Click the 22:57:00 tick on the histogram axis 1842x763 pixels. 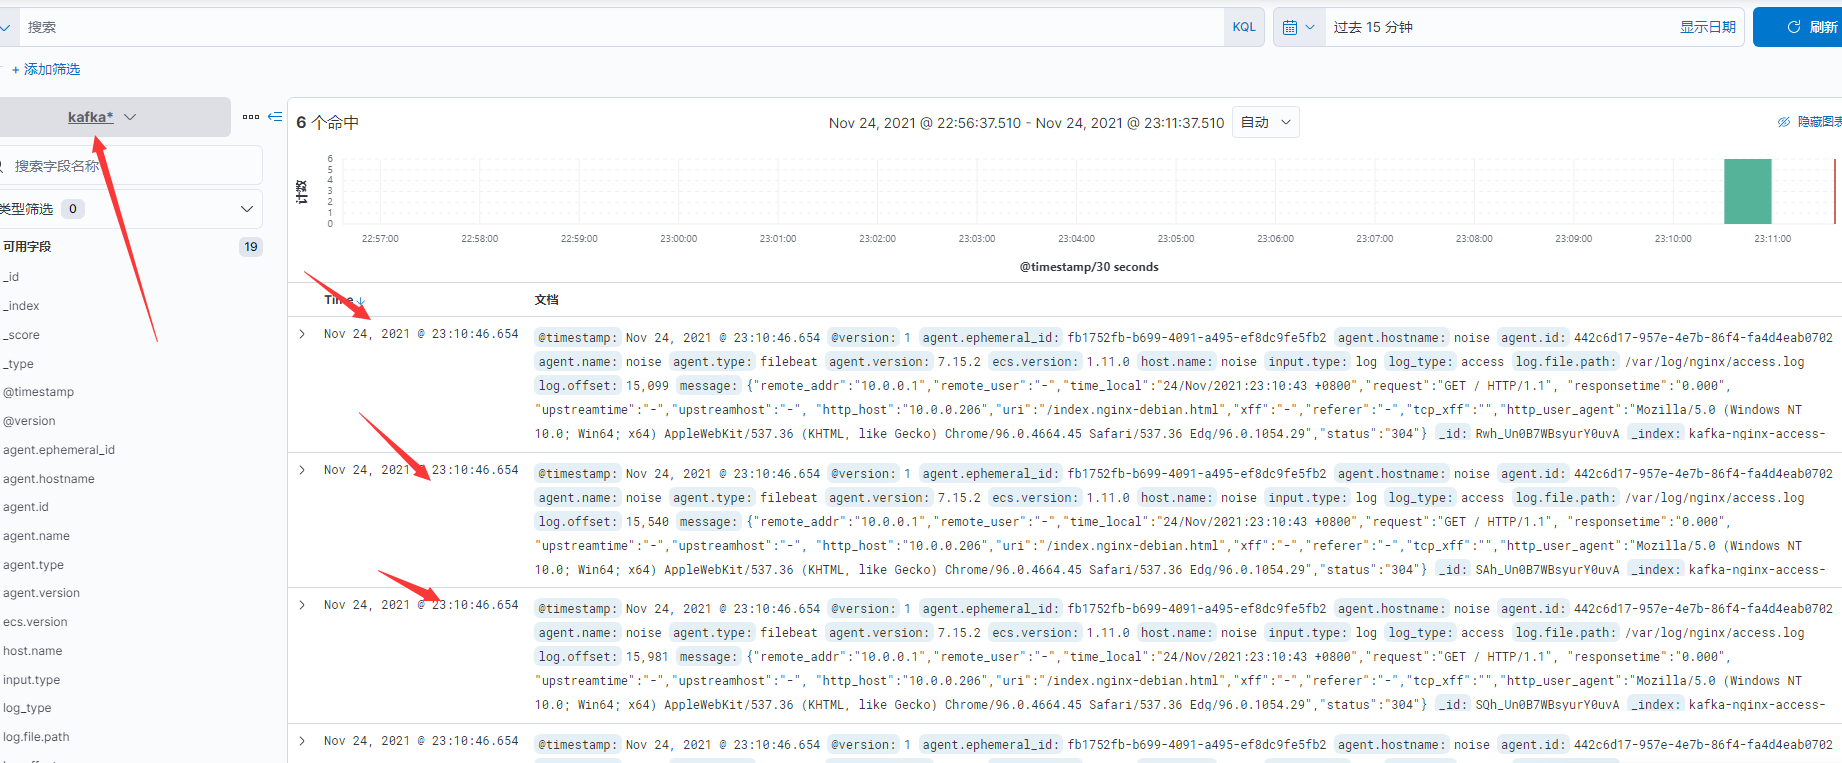click(x=380, y=239)
